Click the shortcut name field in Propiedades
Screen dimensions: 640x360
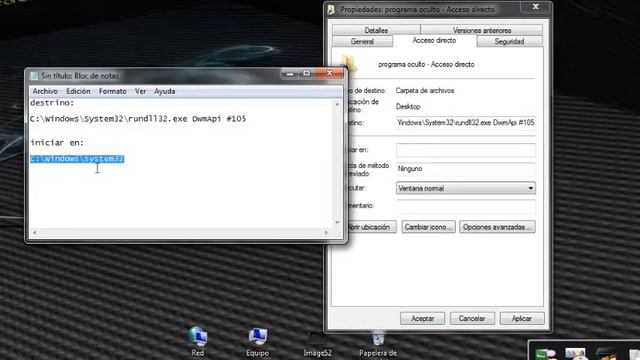pos(426,64)
